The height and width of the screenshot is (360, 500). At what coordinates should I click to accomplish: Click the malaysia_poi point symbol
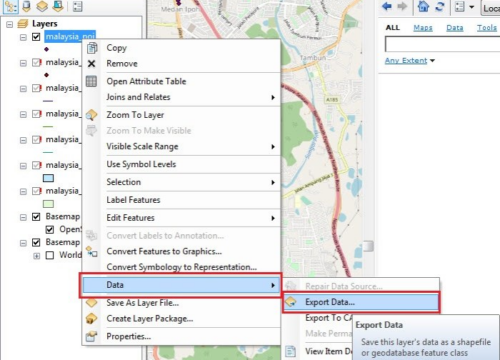pos(46,49)
